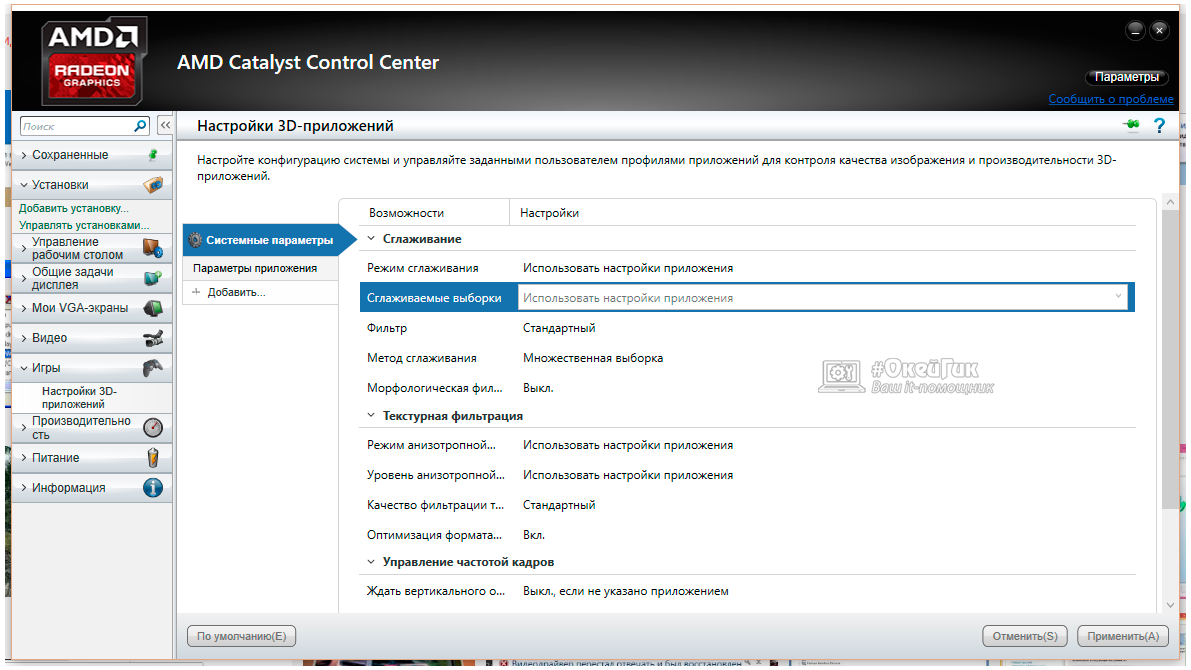Open help with the question mark icon
The height and width of the screenshot is (670, 1191).
[x=1159, y=125]
